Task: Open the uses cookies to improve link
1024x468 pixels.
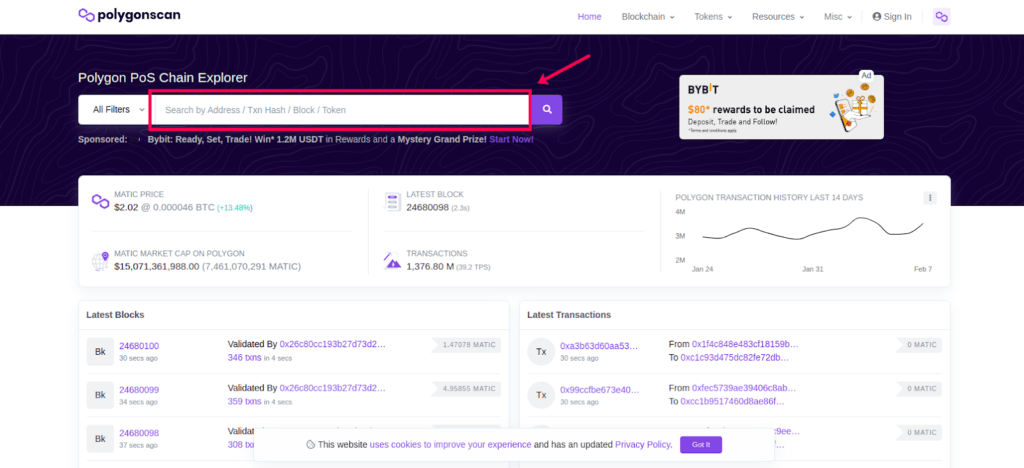Action: point(451,445)
